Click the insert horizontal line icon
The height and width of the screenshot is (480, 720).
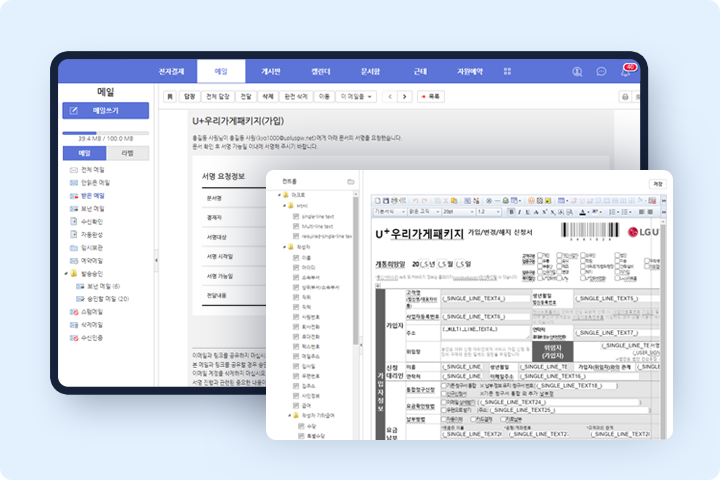[x=497, y=201]
